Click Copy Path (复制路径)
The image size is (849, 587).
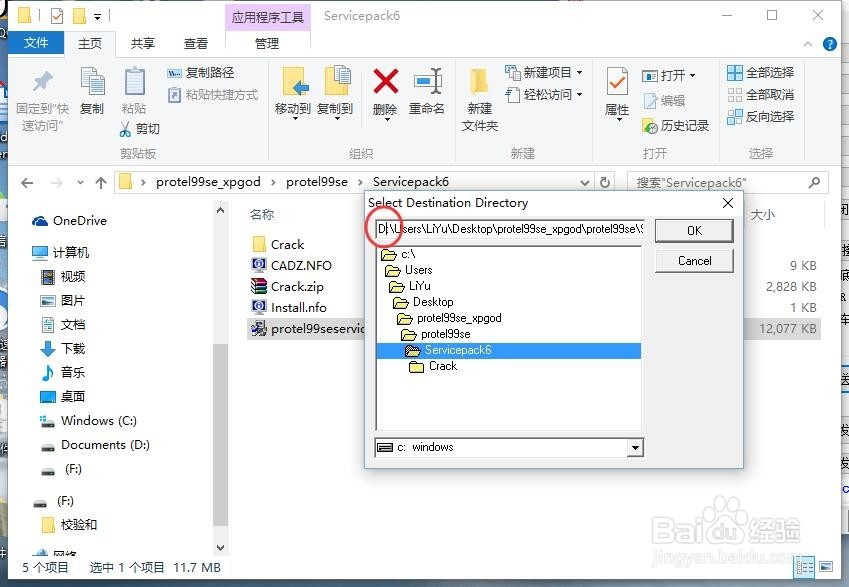[x=200, y=73]
